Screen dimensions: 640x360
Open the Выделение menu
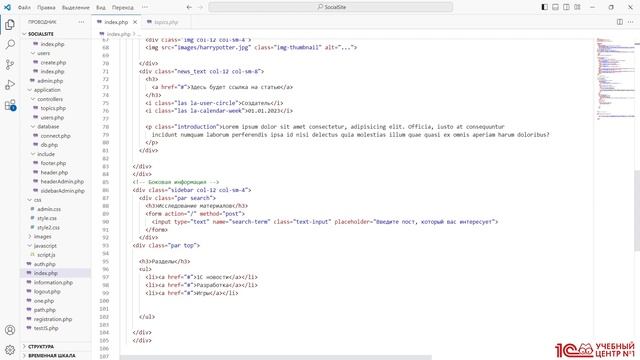coord(76,7)
